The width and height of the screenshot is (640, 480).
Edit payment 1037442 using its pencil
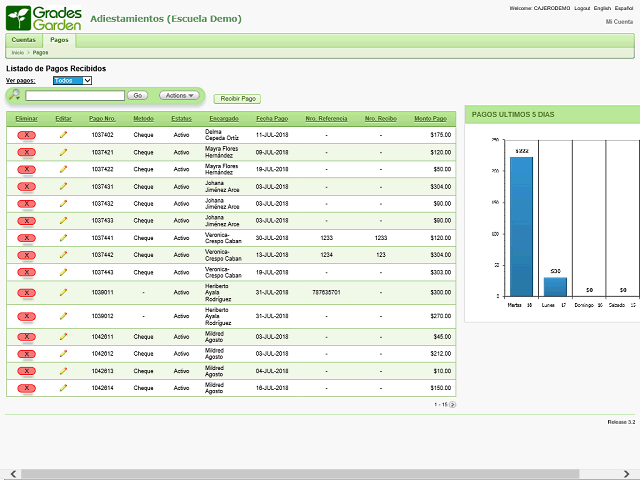coord(63,255)
